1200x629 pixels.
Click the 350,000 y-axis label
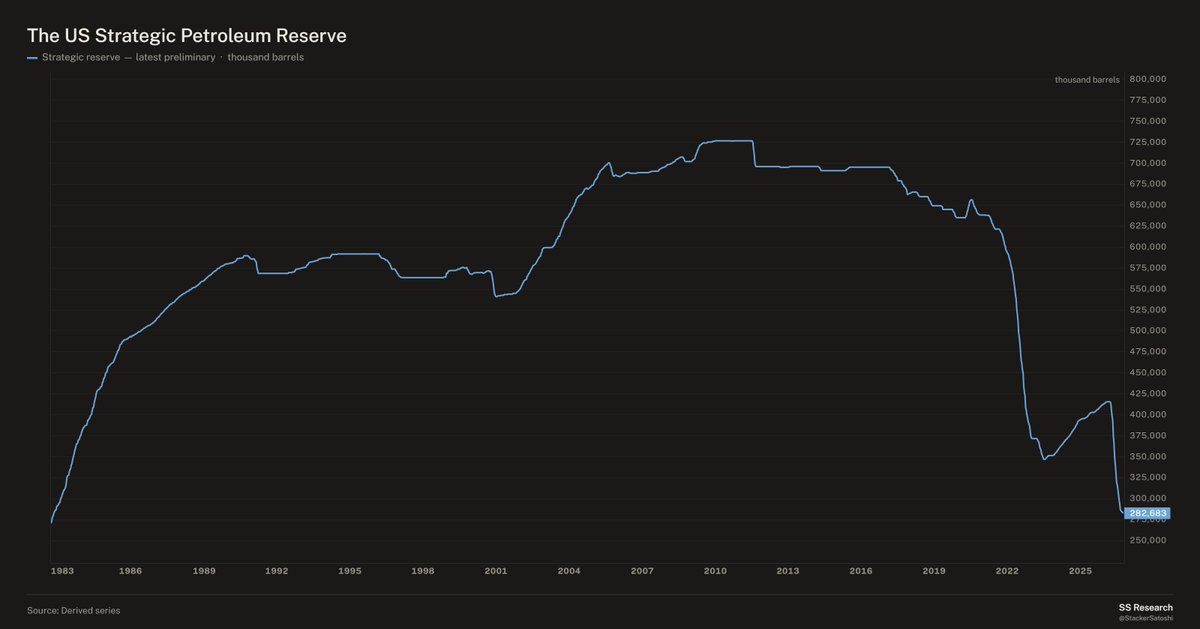(1148, 457)
